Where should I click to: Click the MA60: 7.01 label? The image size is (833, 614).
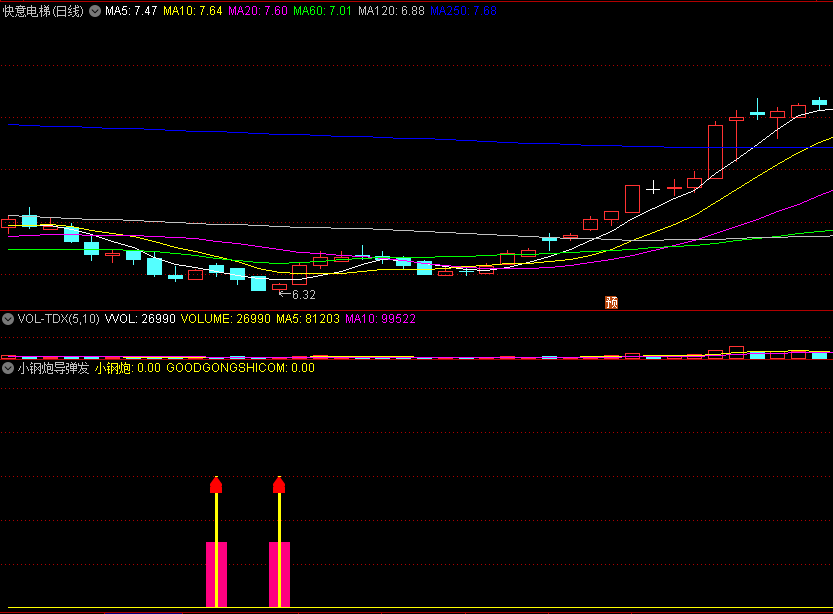pyautogui.click(x=322, y=11)
